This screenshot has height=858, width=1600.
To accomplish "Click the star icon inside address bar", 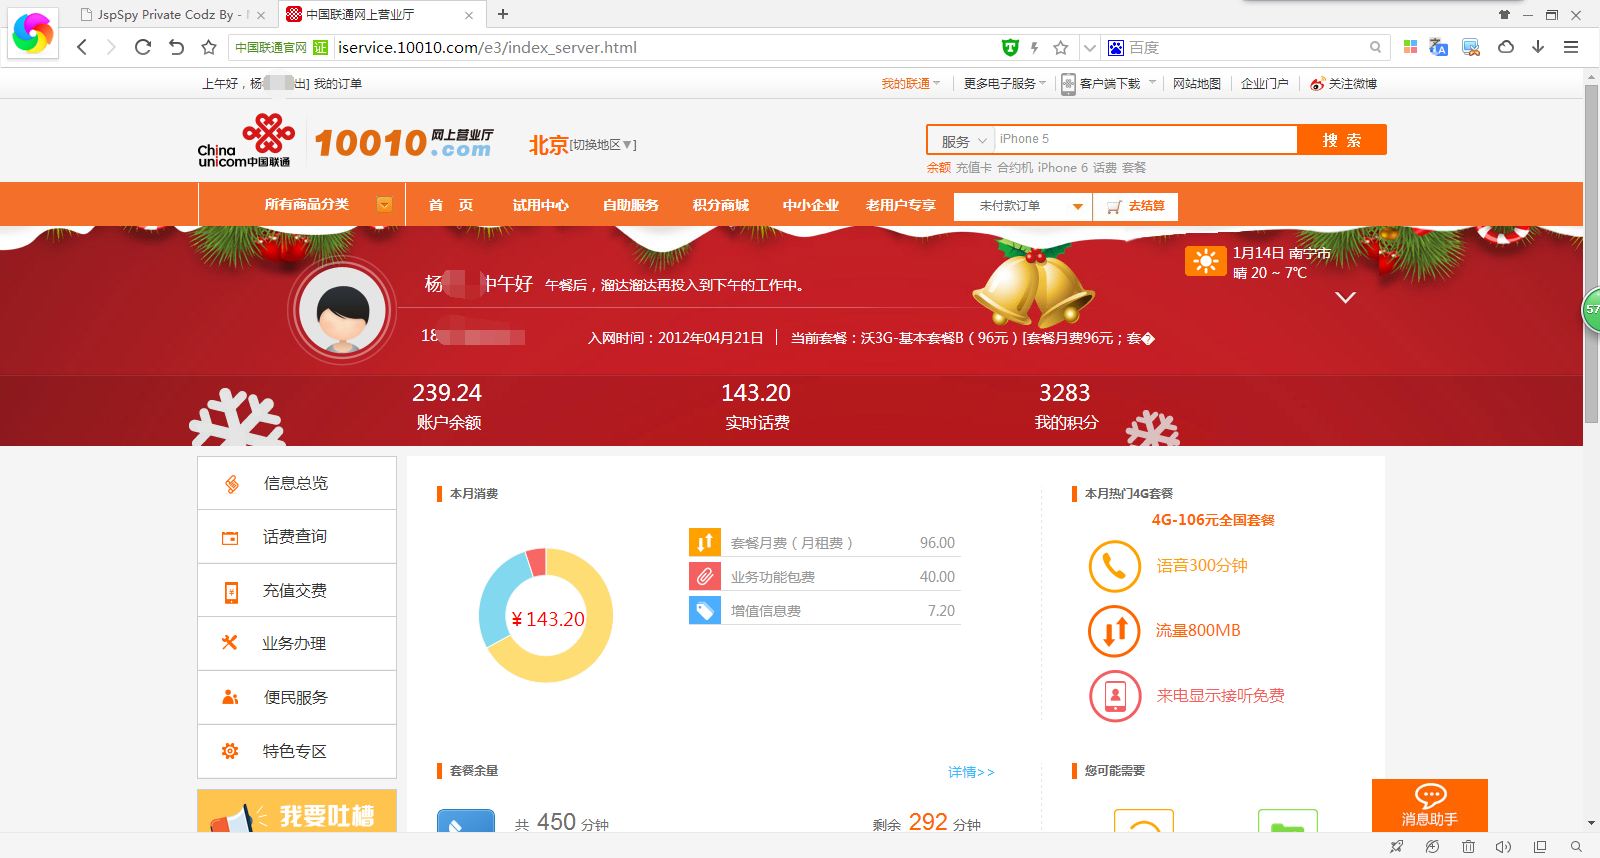I will click(x=1061, y=47).
